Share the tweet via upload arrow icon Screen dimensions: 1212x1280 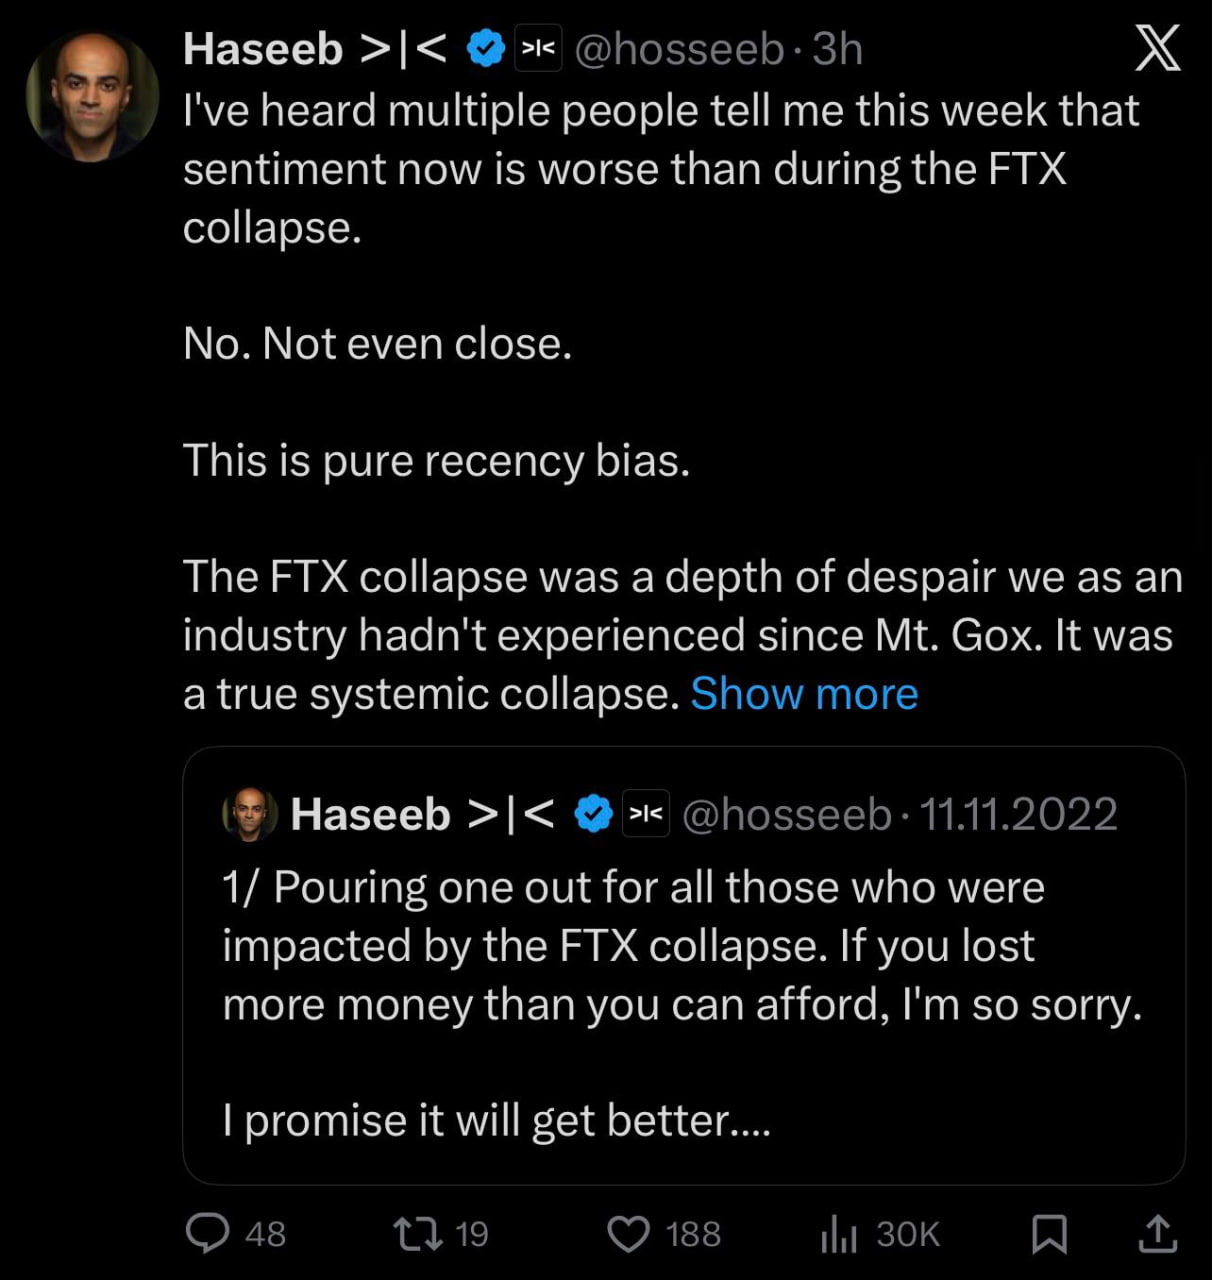[1157, 1233]
